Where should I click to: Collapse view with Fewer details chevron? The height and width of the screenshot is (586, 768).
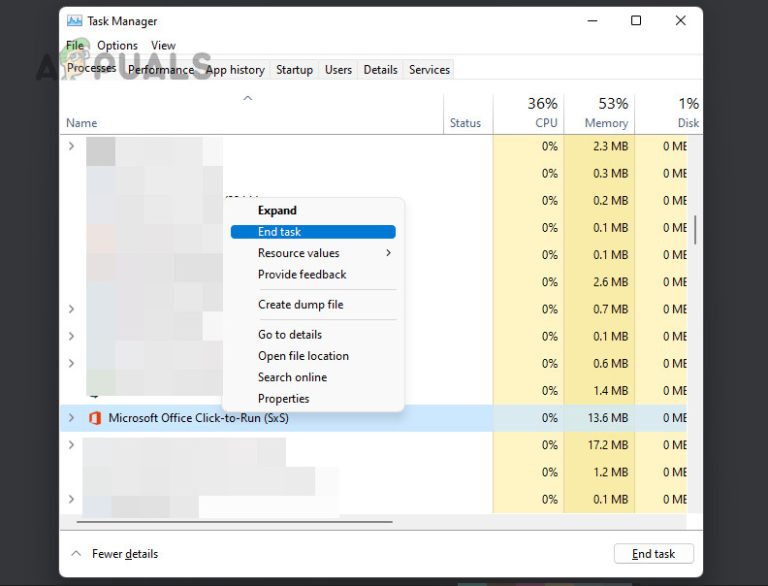(76, 553)
